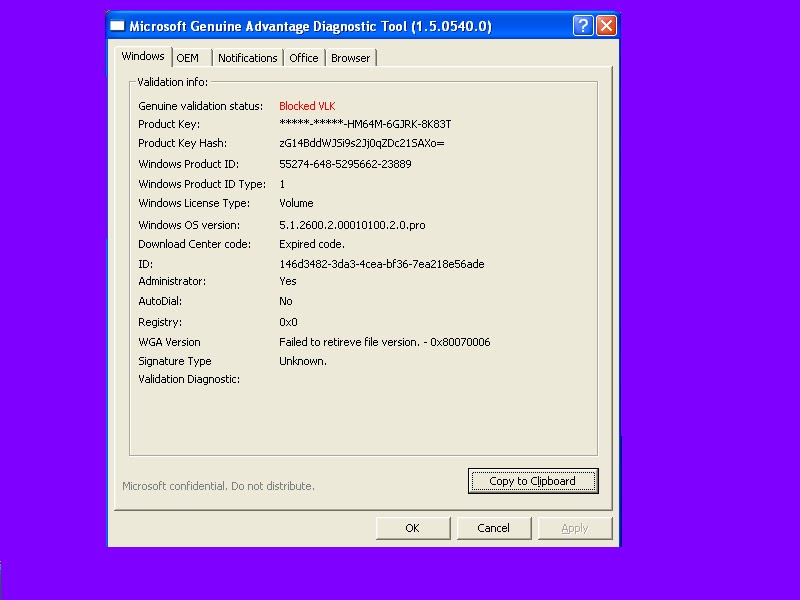This screenshot has height=600, width=800.
Task: Click Windows Product ID 55274-648-5295662-23889
Action: [345, 164]
